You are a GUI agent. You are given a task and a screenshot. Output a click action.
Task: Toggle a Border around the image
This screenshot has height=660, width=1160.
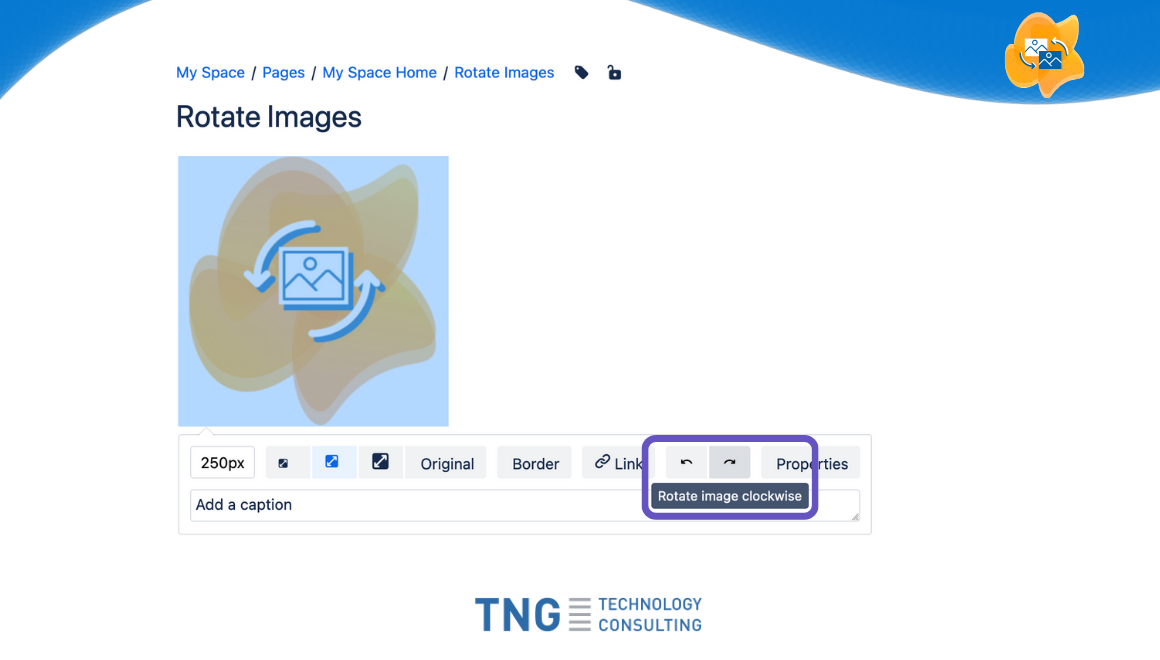pos(534,462)
